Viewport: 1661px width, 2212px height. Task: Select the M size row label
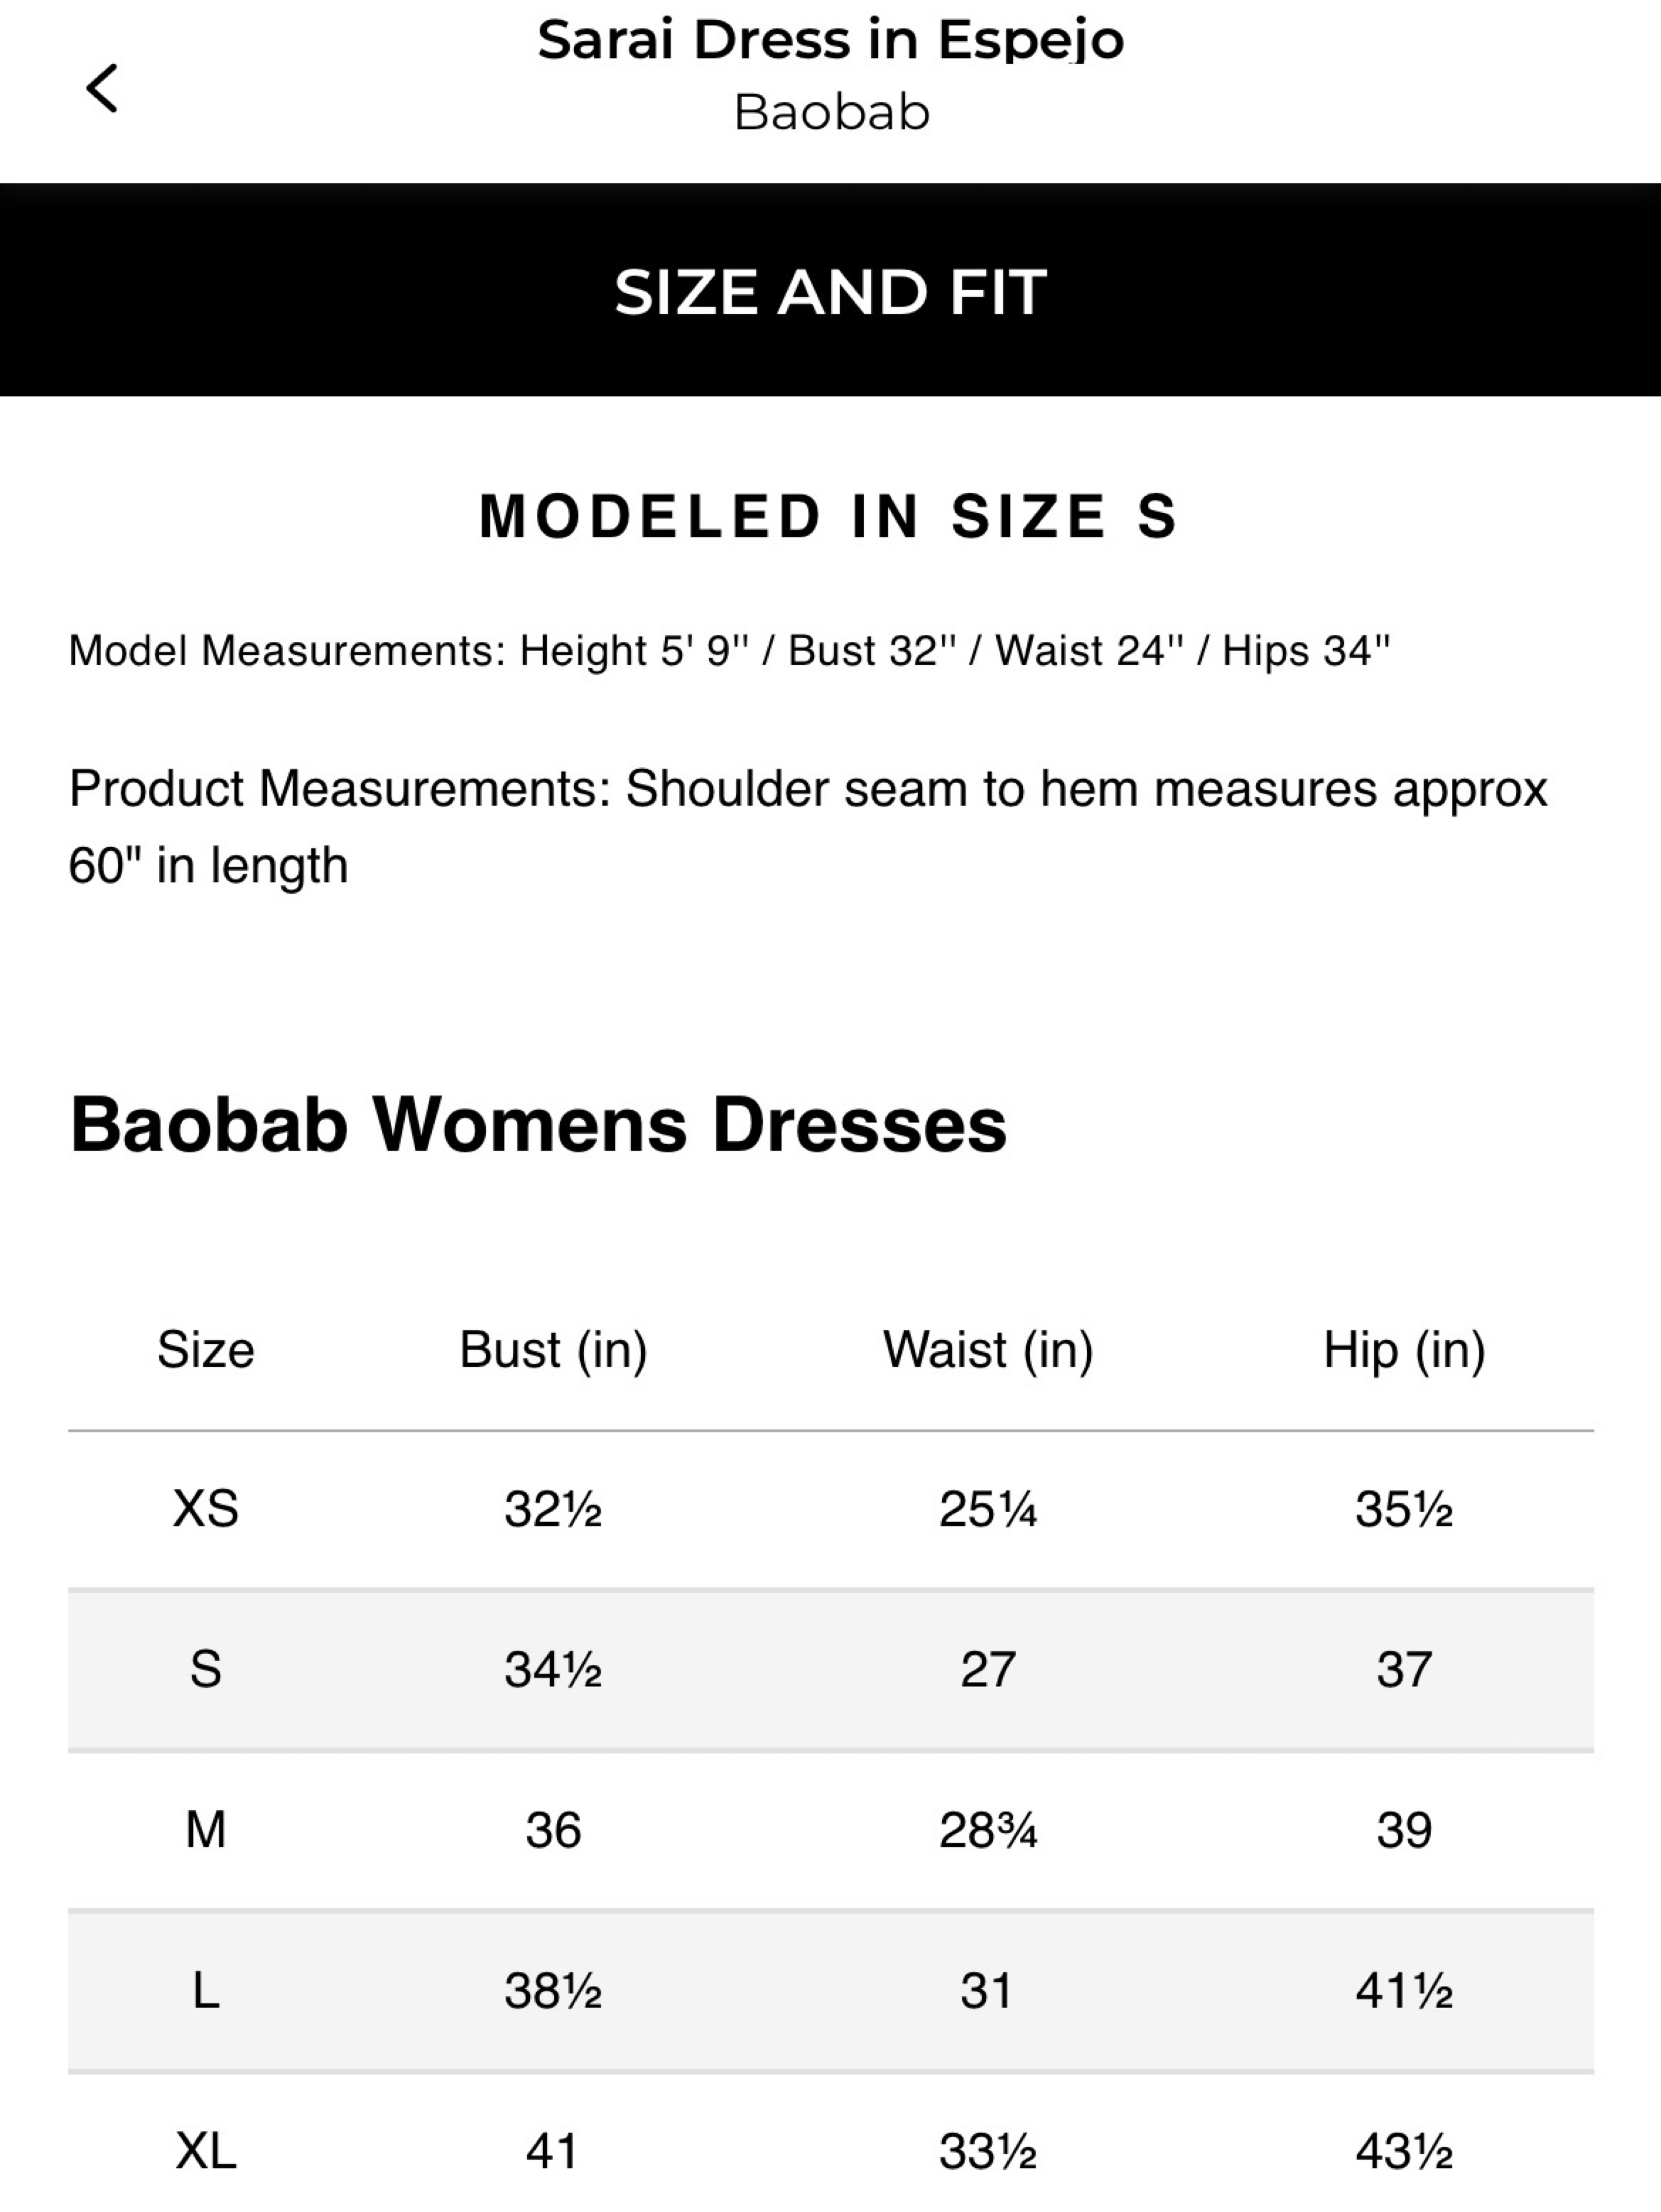[x=206, y=1830]
